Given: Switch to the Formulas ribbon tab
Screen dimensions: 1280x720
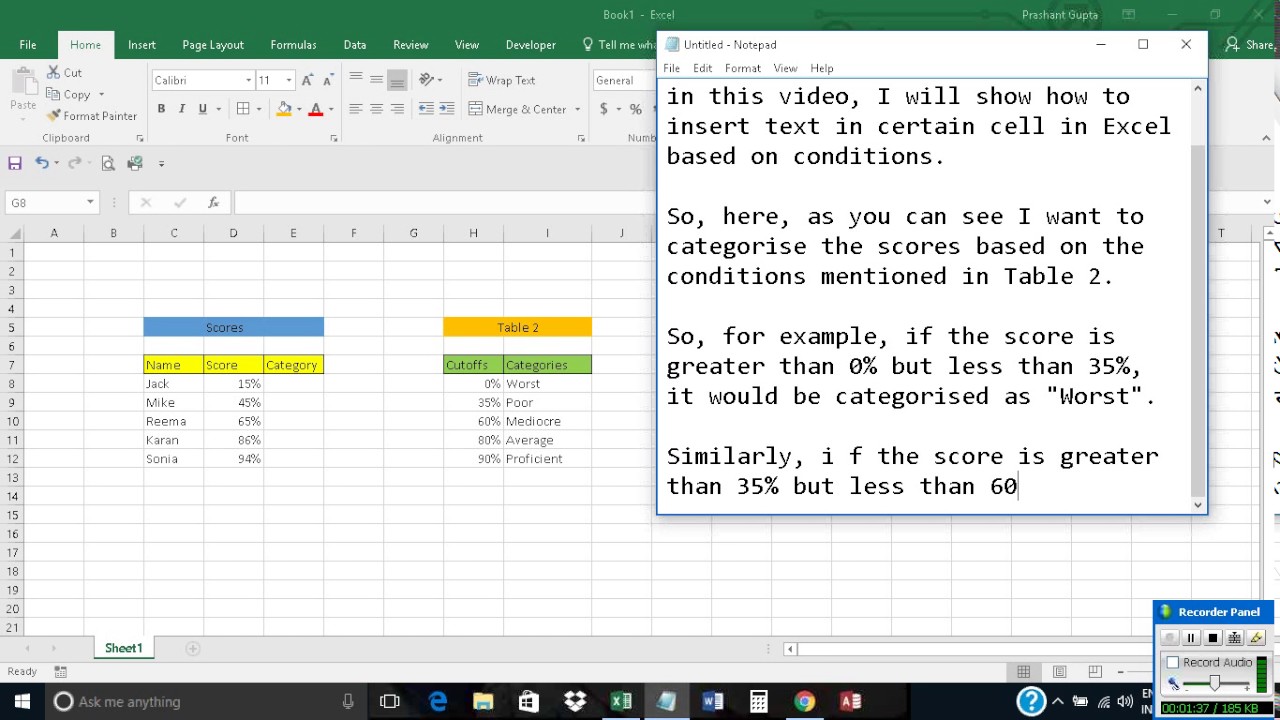Looking at the screenshot, I should coord(293,45).
